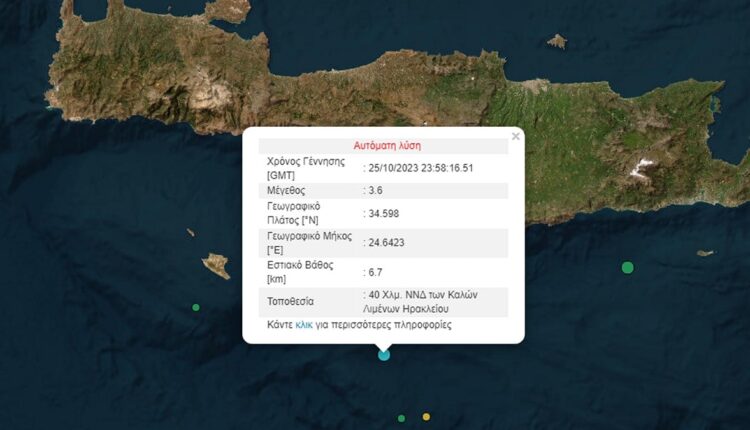Click the red "Αυτόματη λύση" popup header

tap(383, 144)
